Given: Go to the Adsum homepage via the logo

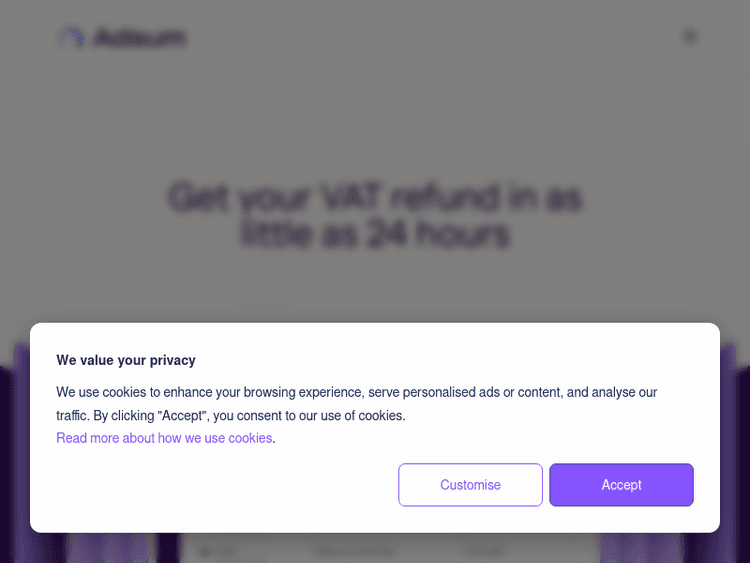Looking at the screenshot, I should coord(122,38).
